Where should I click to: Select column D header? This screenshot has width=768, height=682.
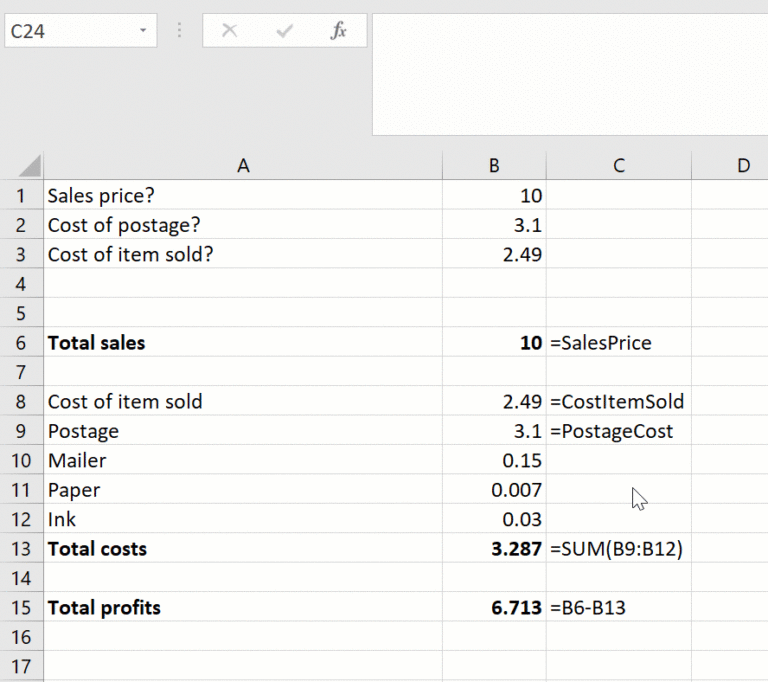pos(743,166)
